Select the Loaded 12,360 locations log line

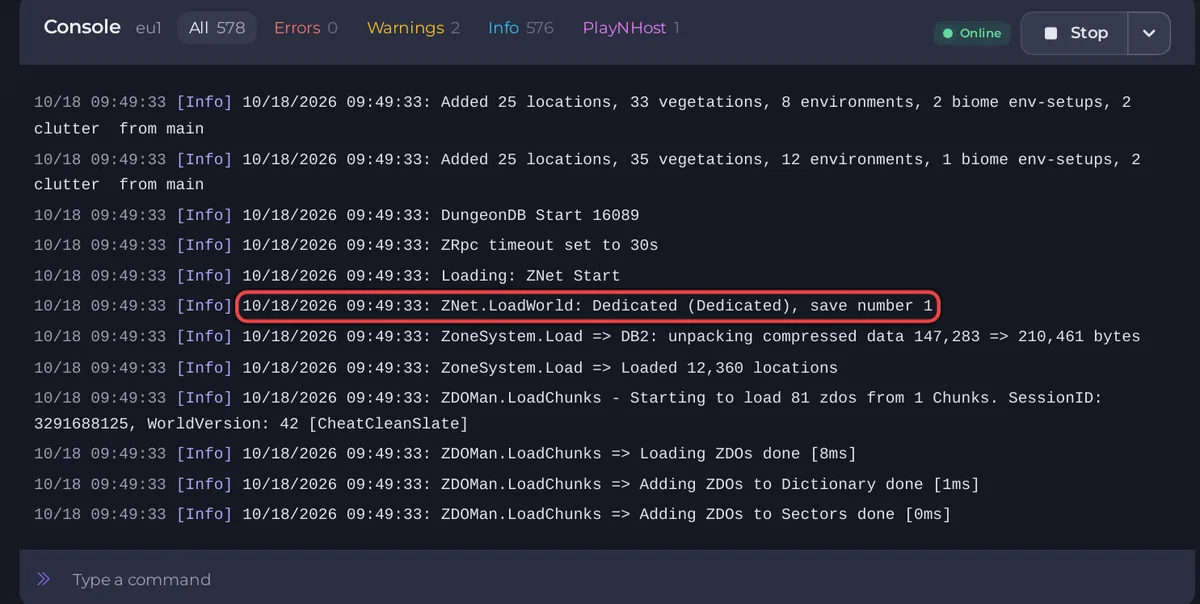(x=436, y=368)
